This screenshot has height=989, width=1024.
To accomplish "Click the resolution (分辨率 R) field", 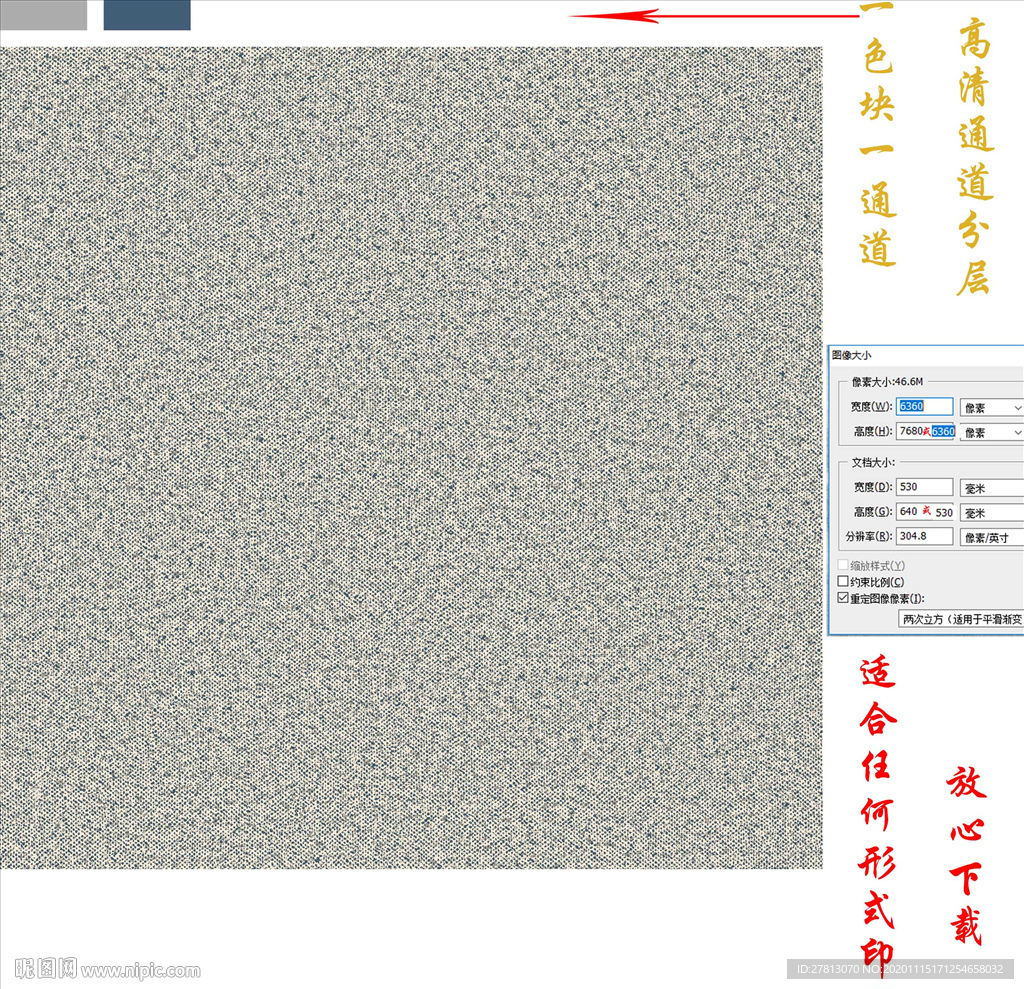I will 924,536.
